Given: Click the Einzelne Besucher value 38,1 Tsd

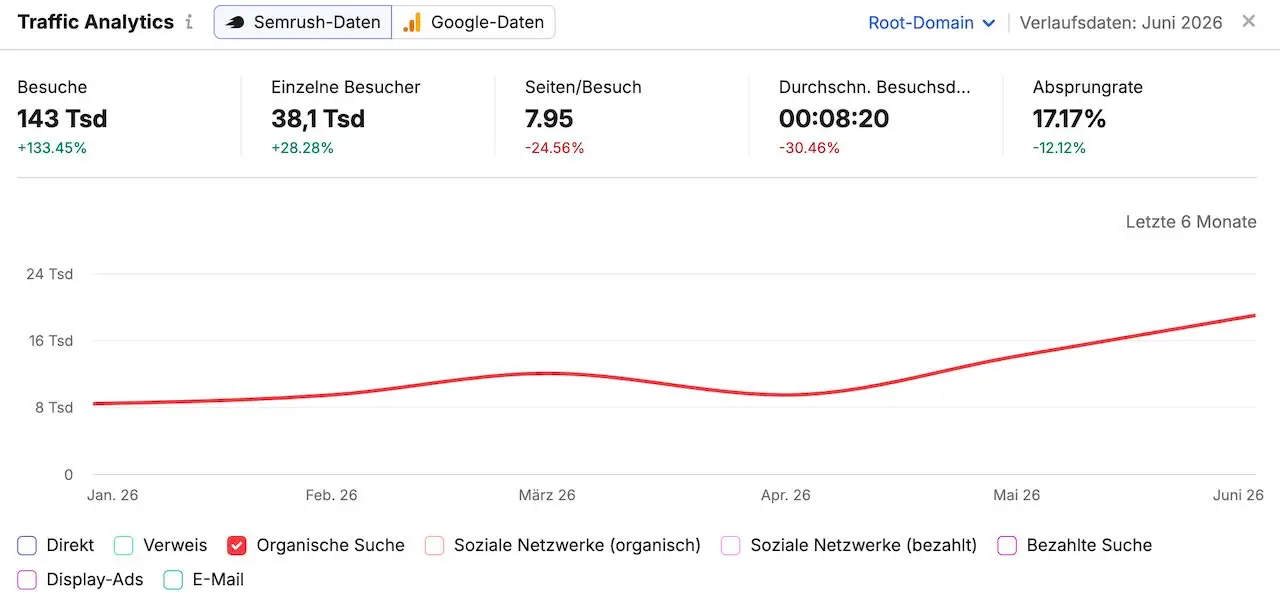Looking at the screenshot, I should [318, 119].
